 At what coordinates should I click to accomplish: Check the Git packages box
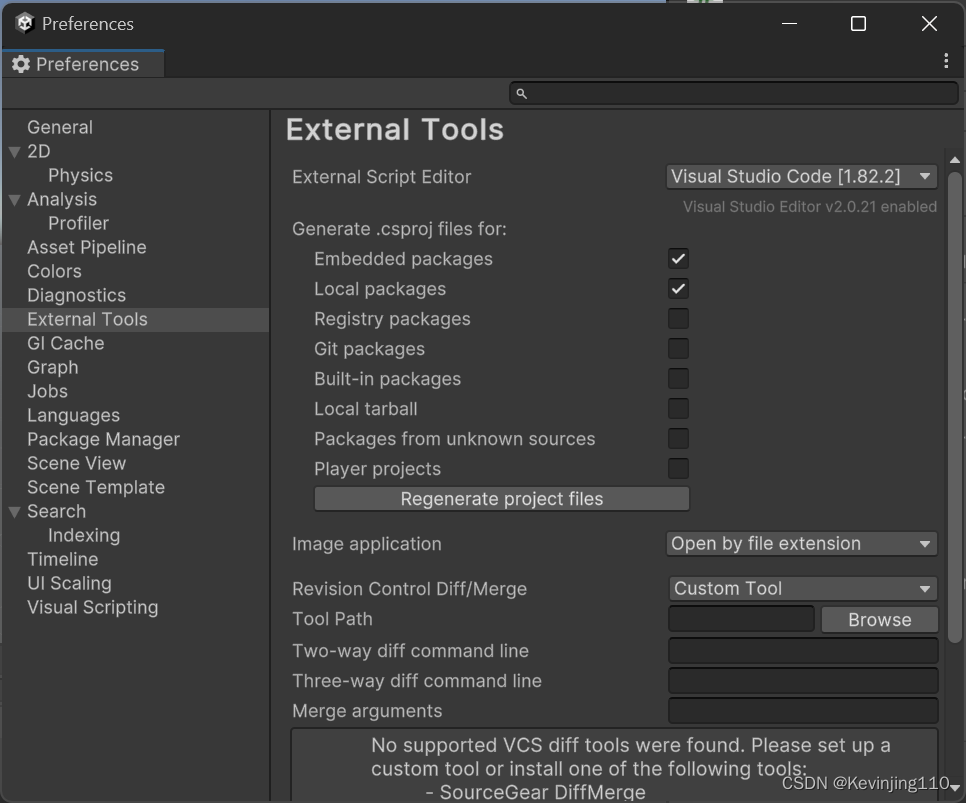[678, 348]
